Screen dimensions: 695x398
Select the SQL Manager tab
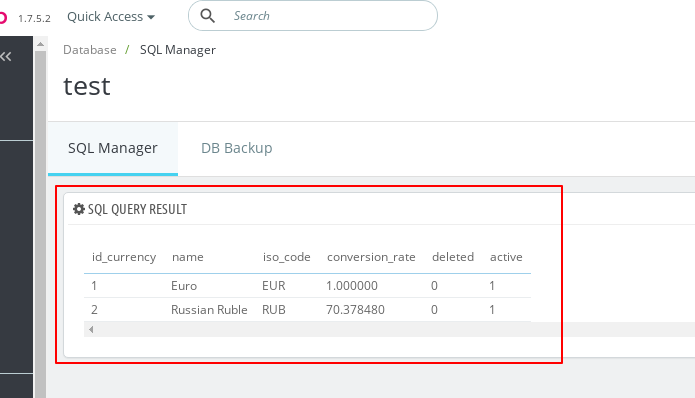point(113,148)
